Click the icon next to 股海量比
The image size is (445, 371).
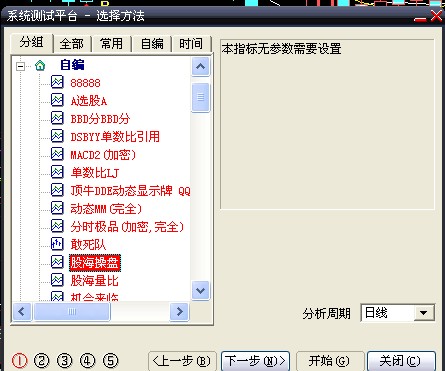point(57,280)
